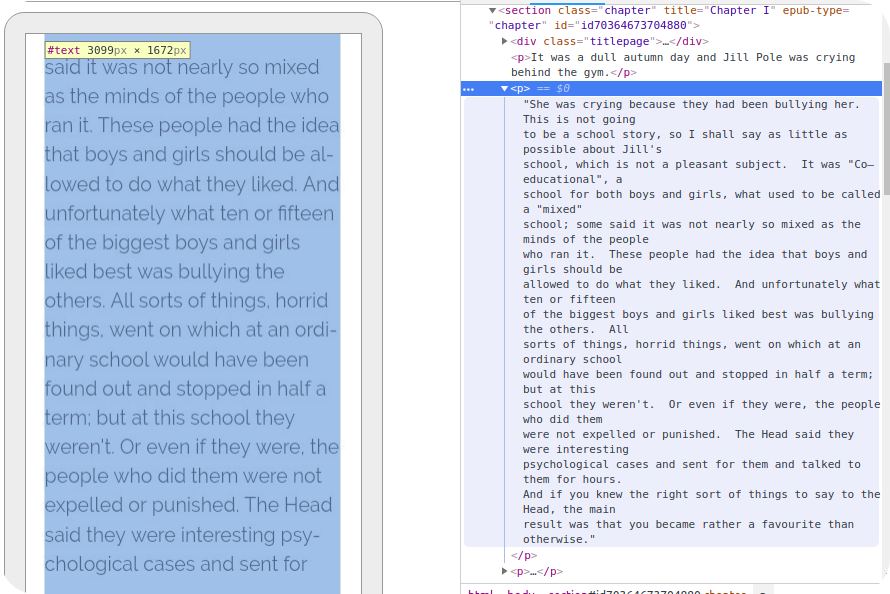Image resolution: width=890 pixels, height=594 pixels.
Task: Click preview line 'expelled or punished. The Head'
Action: 188,505
